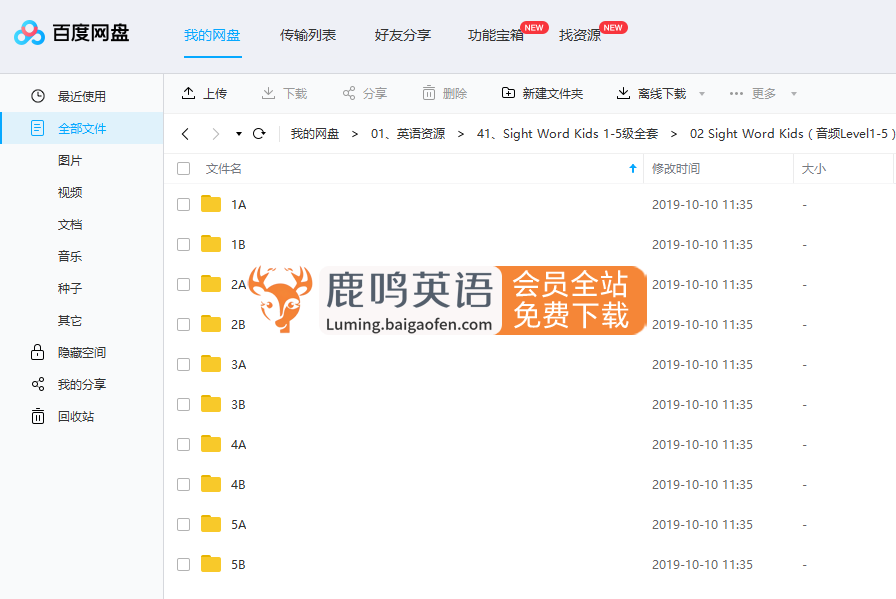Click the recycle bin icon for 回收站
Image resolution: width=896 pixels, height=599 pixels.
(38, 416)
